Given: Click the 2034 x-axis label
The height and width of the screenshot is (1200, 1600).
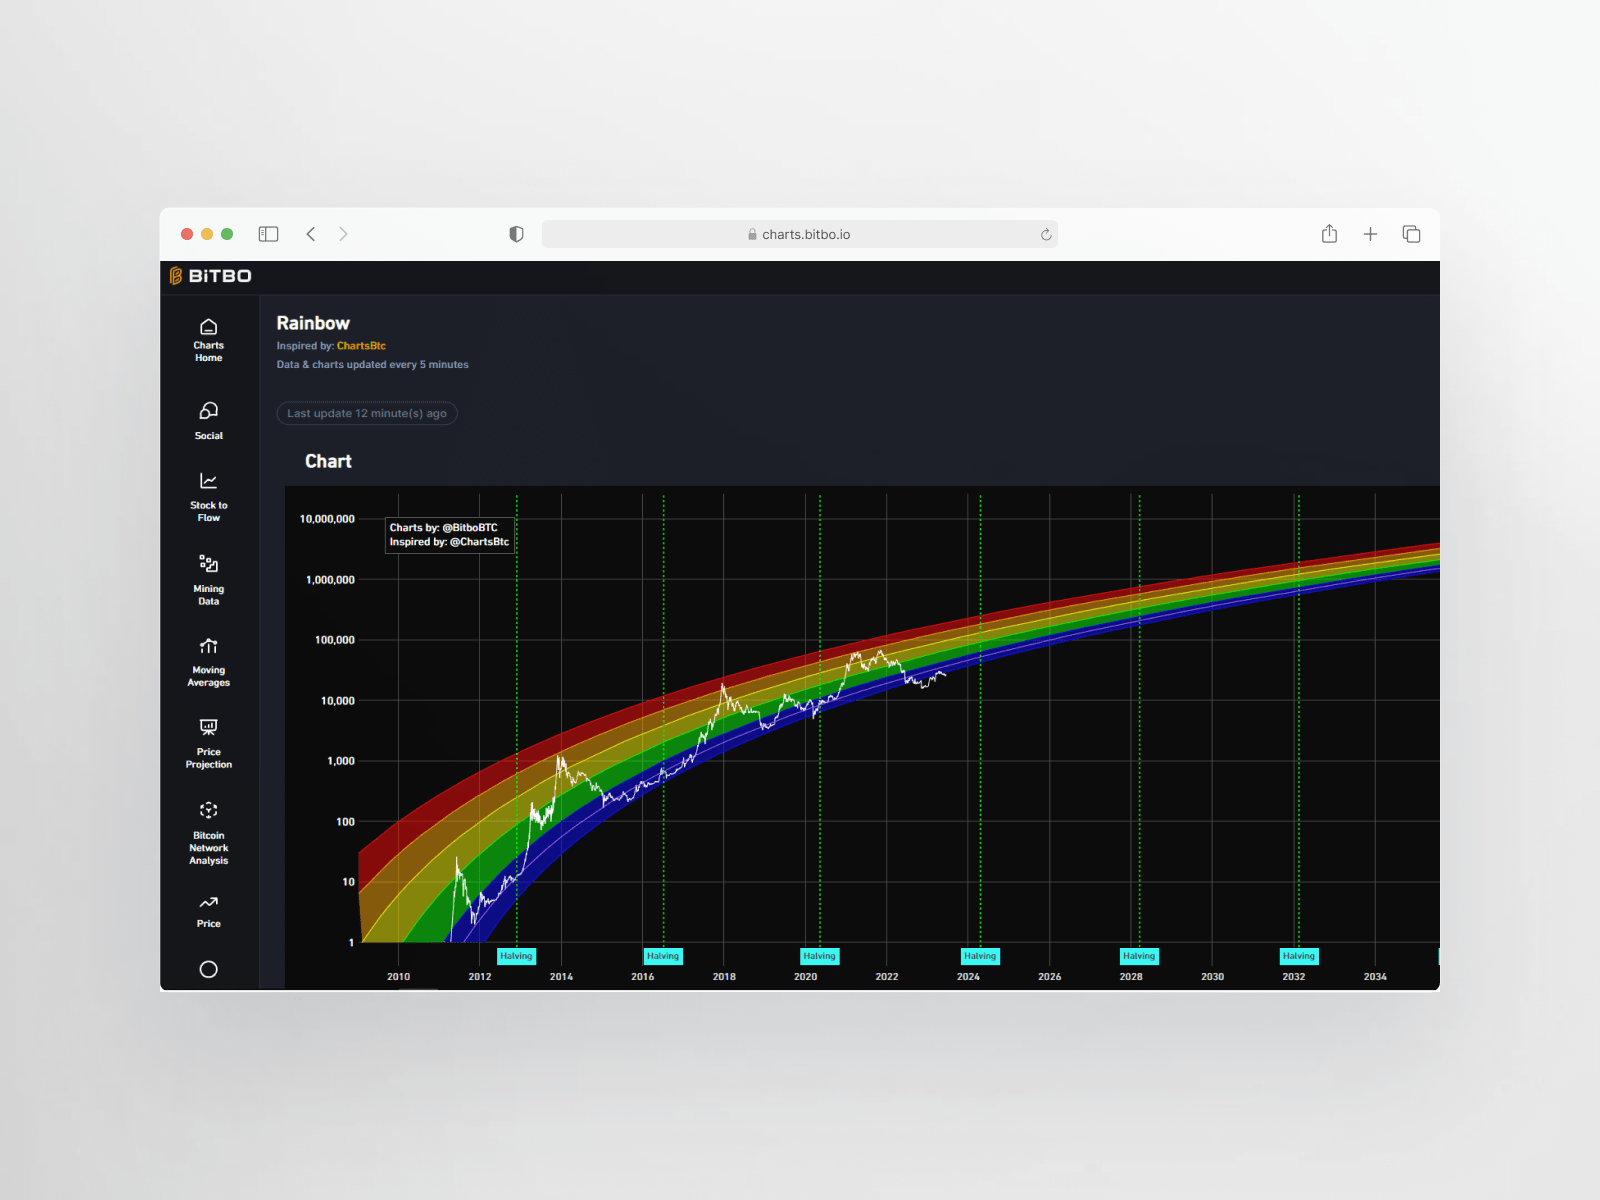Looking at the screenshot, I should (x=1375, y=977).
